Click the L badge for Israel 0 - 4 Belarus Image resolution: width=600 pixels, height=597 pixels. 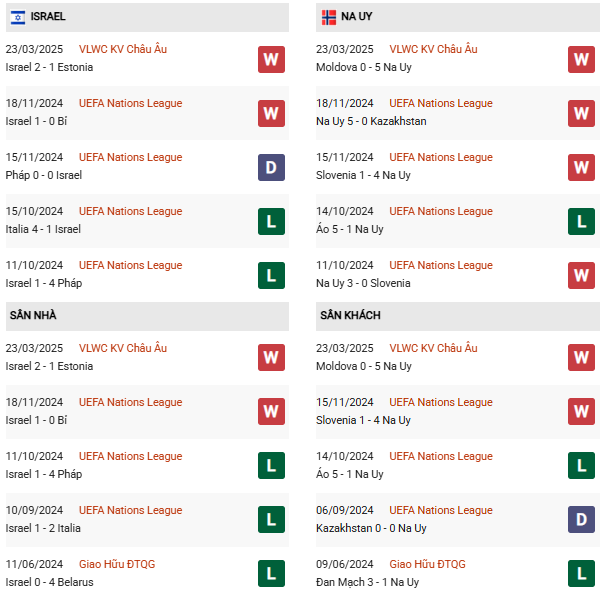click(x=271, y=573)
